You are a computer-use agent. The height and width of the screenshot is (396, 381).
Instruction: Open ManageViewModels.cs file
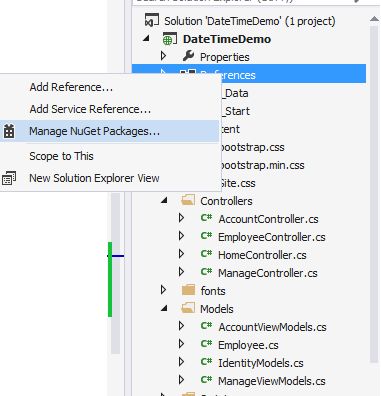272,381
